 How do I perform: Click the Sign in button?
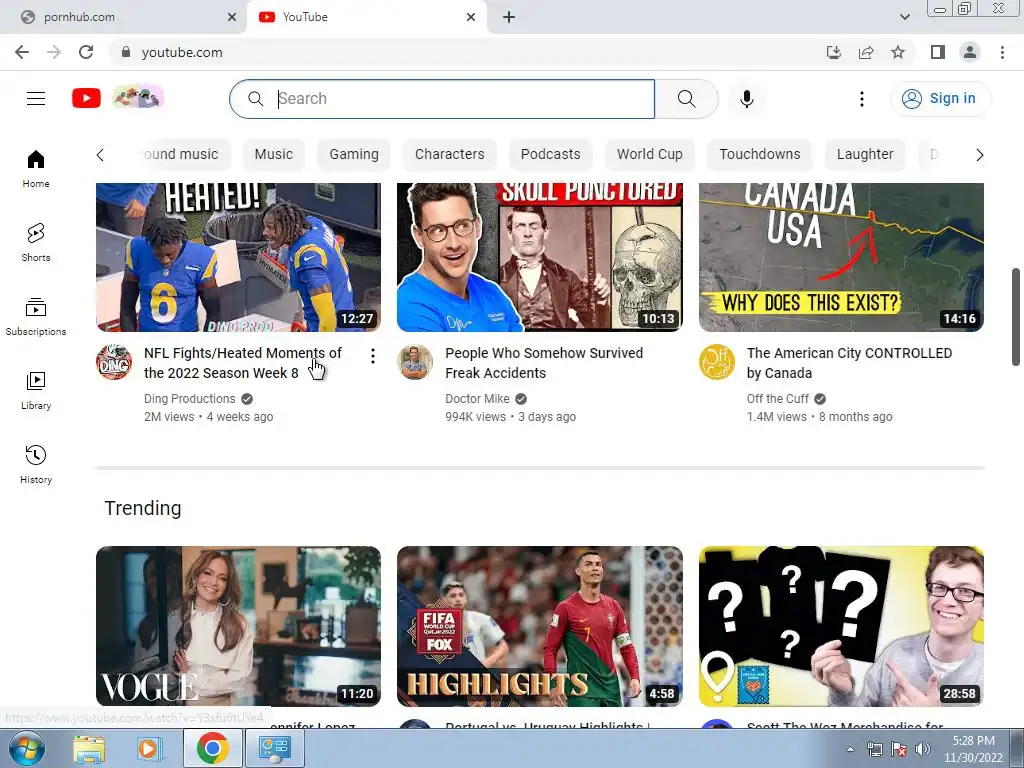point(940,99)
